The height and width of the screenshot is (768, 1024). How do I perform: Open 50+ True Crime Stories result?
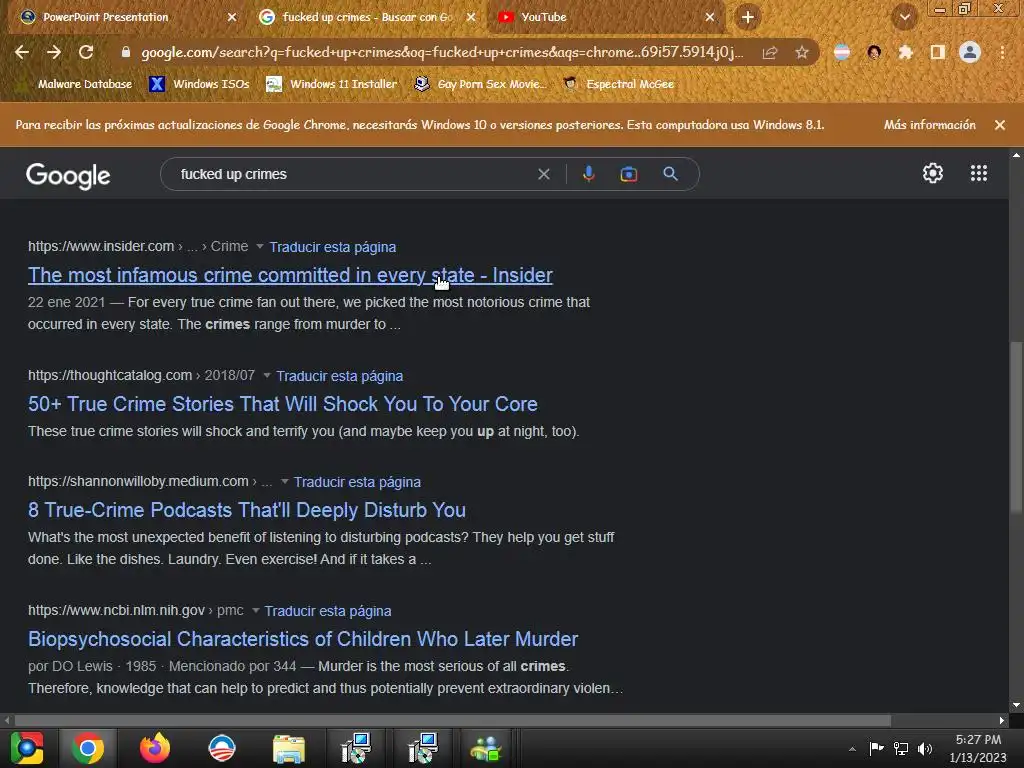click(x=283, y=404)
